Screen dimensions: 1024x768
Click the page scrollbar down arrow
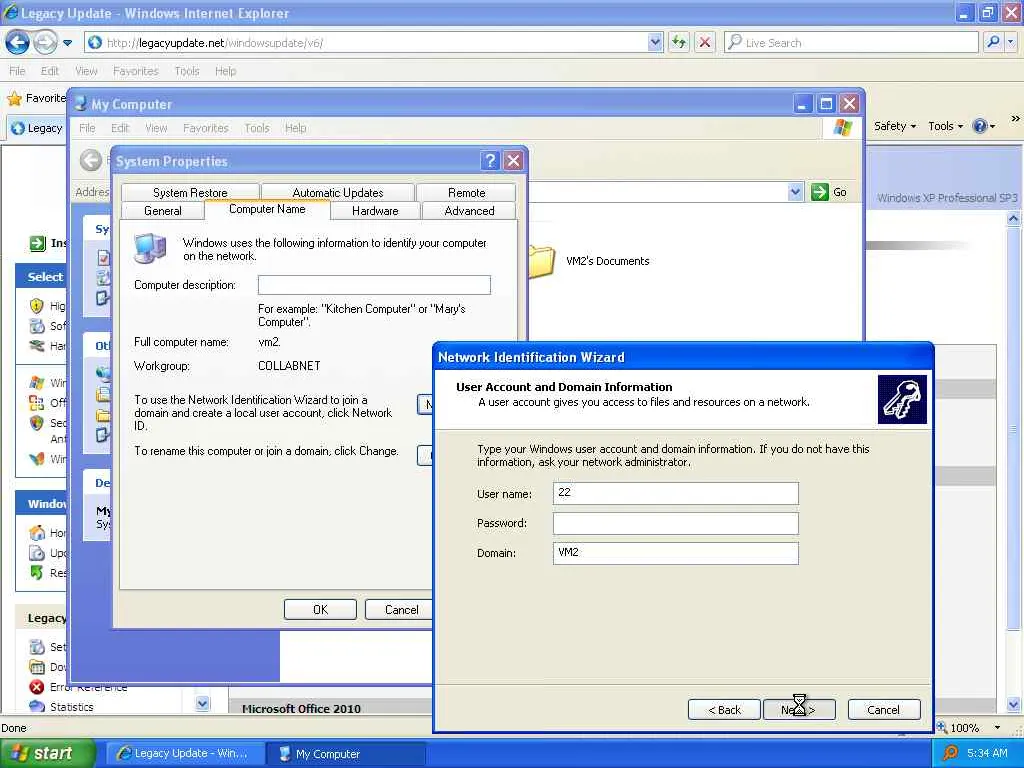pyautogui.click(x=1014, y=704)
